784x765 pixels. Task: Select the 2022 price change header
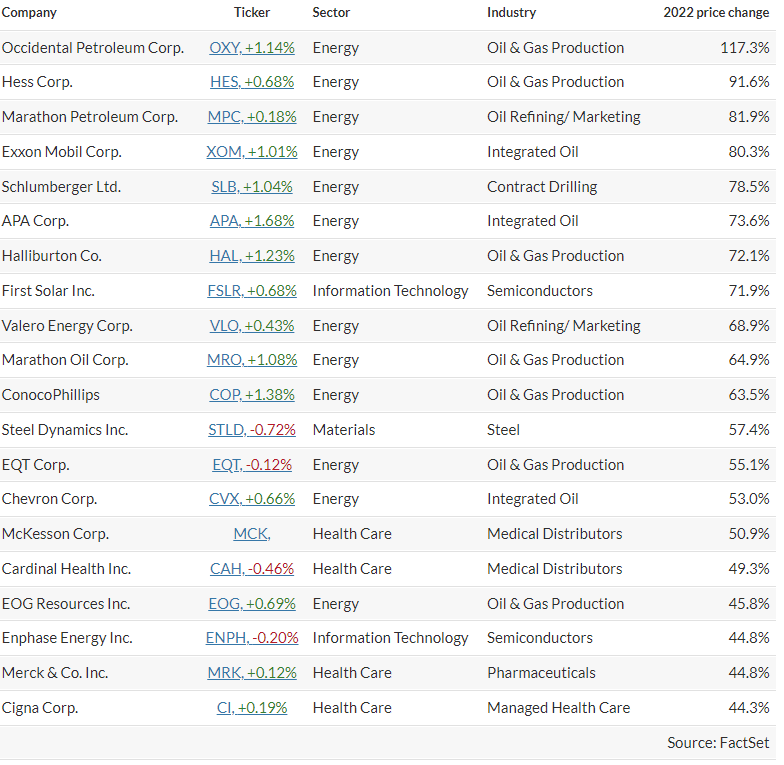click(x=716, y=13)
